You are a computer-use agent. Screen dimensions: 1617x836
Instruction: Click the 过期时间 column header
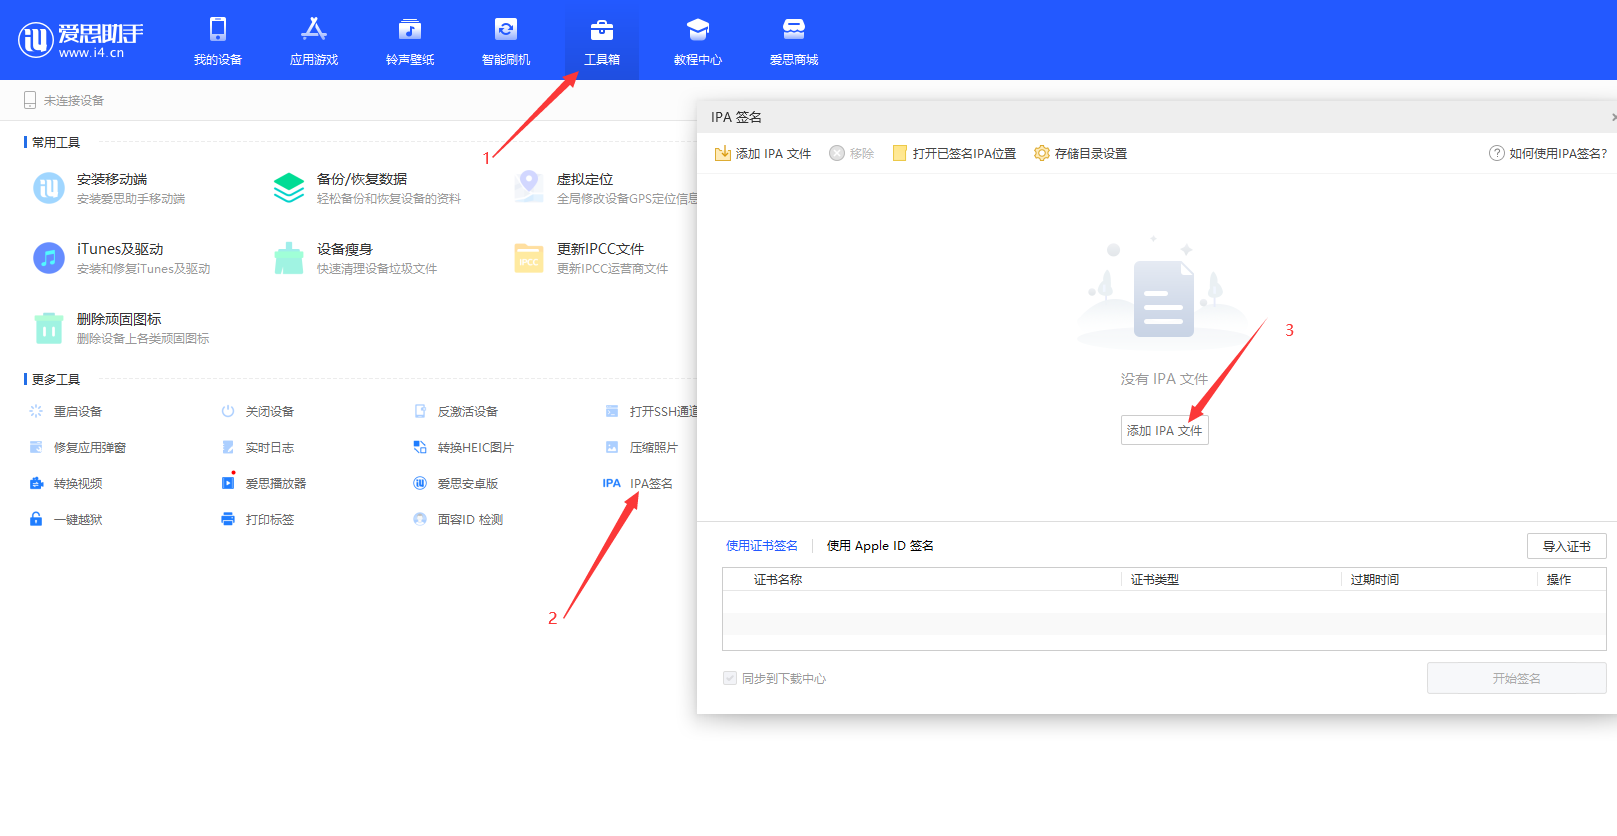(1375, 579)
